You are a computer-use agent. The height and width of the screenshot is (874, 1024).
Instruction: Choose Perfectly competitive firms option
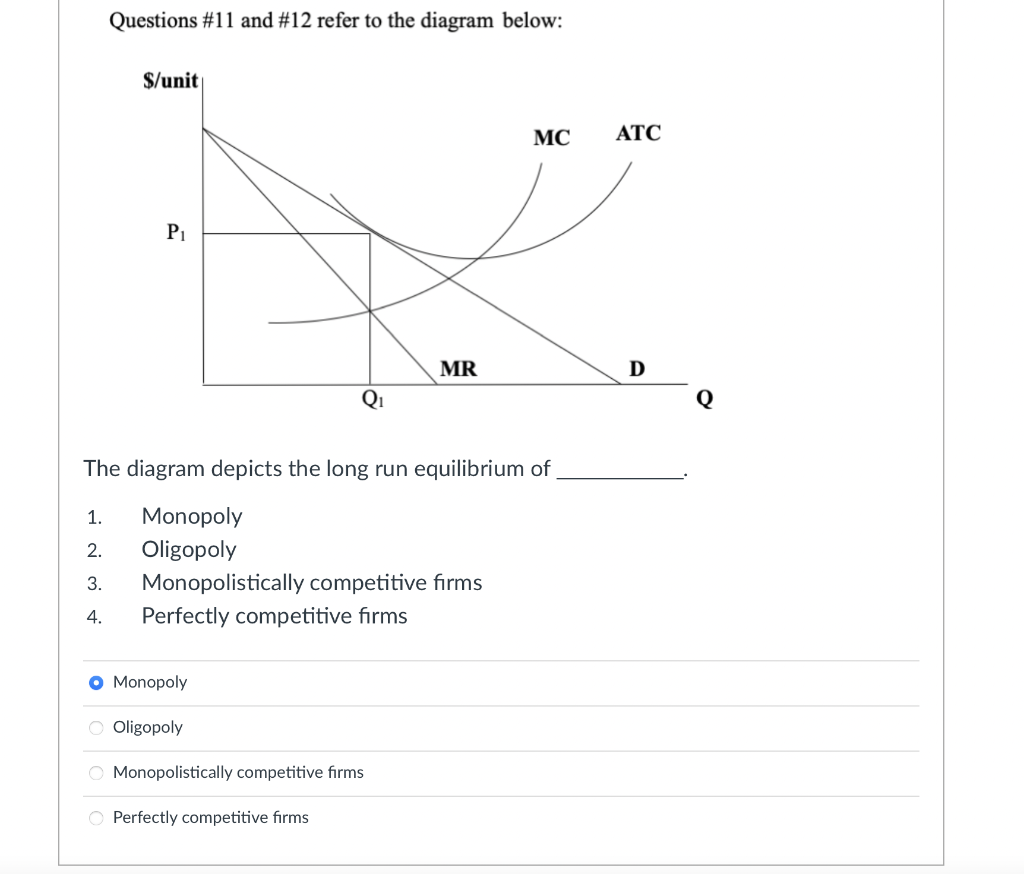coord(96,817)
